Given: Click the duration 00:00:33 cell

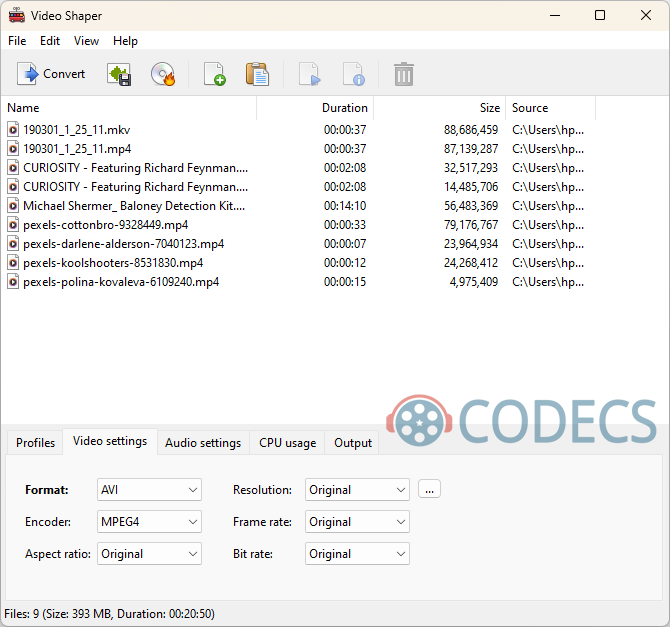Looking at the screenshot, I should 345,225.
